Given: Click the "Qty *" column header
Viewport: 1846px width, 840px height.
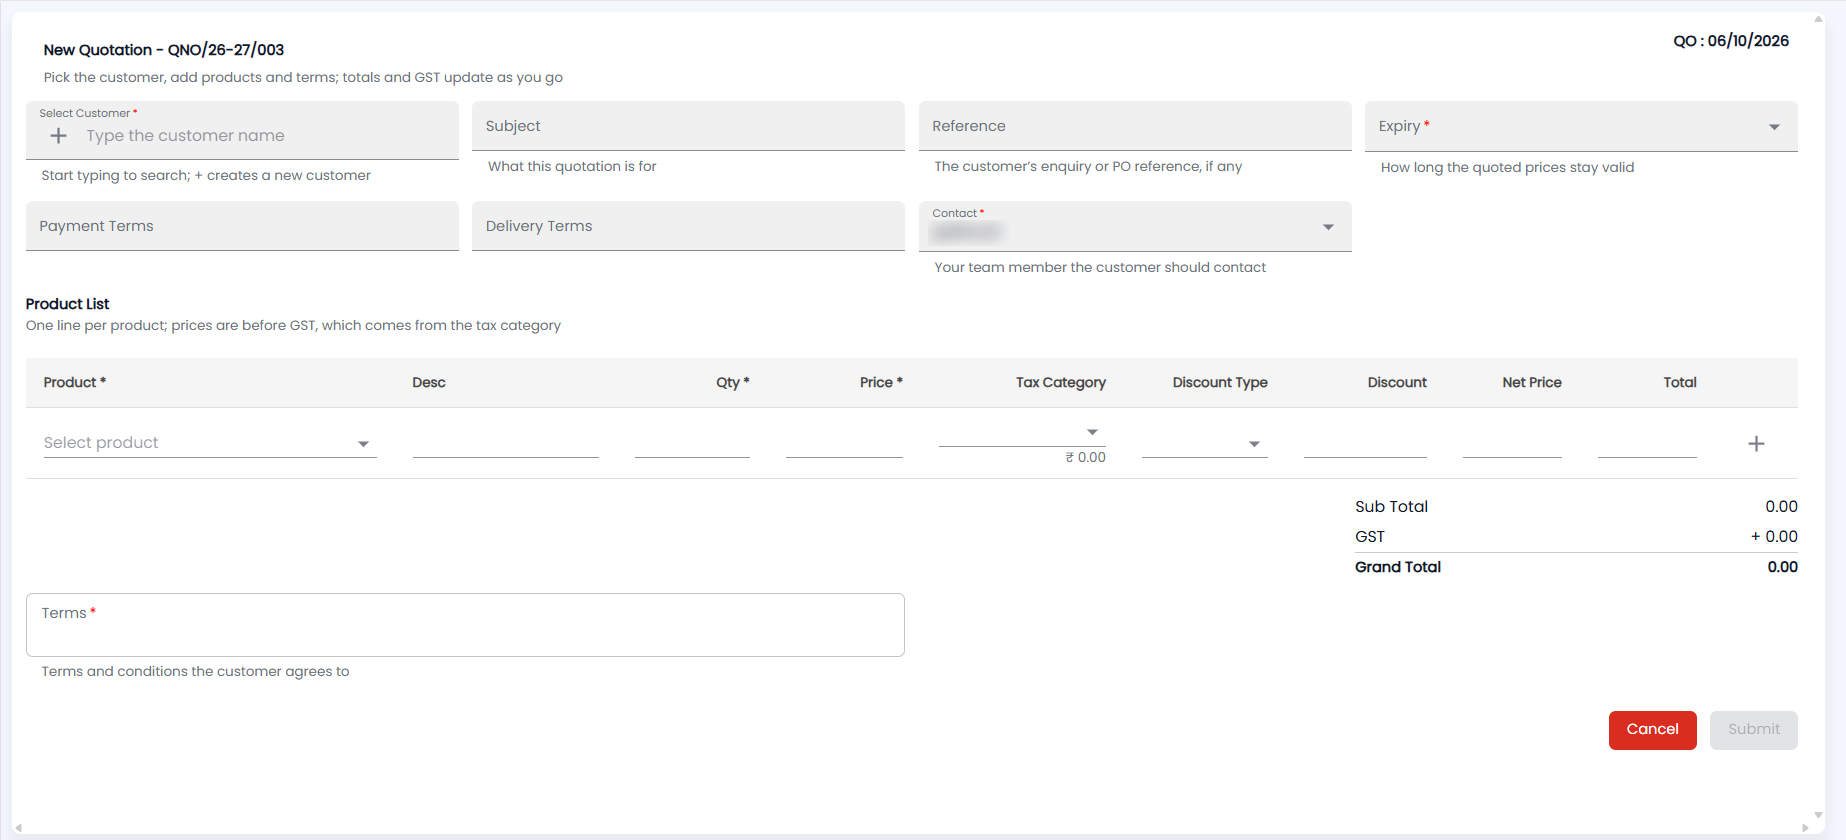Looking at the screenshot, I should [733, 383].
